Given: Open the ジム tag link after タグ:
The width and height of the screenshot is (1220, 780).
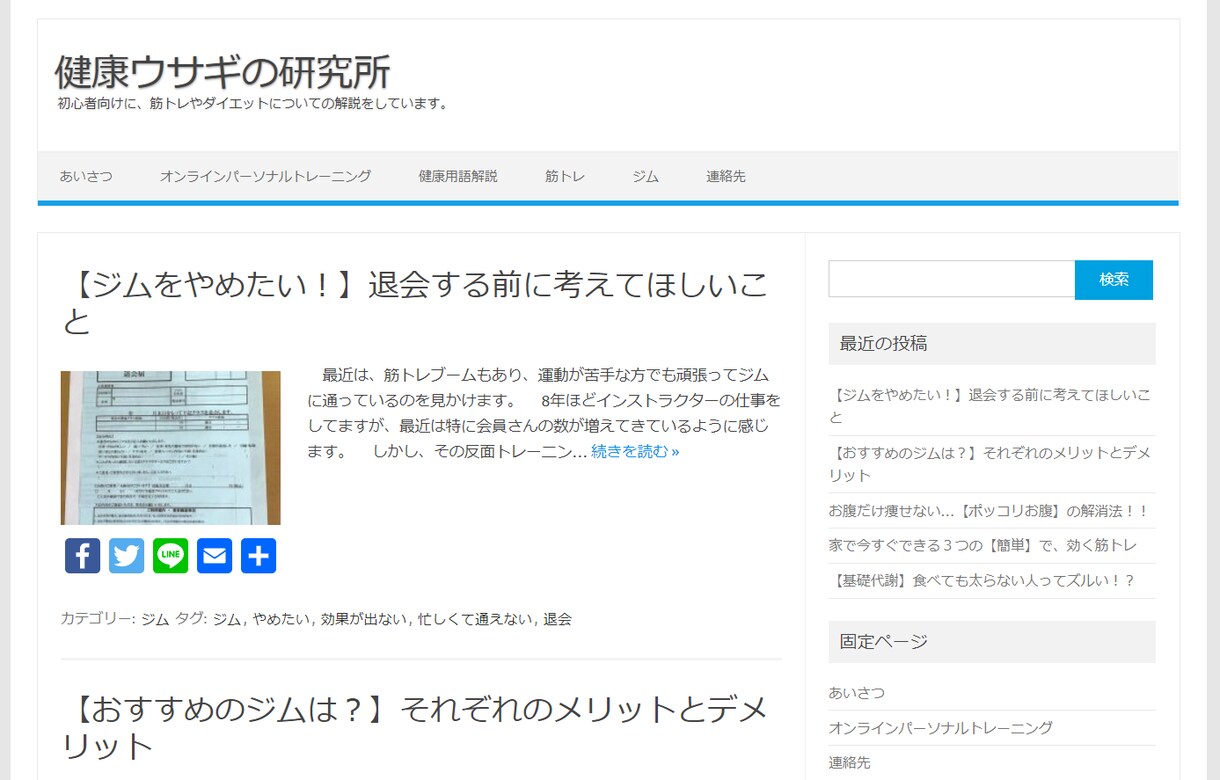Looking at the screenshot, I should (227, 619).
